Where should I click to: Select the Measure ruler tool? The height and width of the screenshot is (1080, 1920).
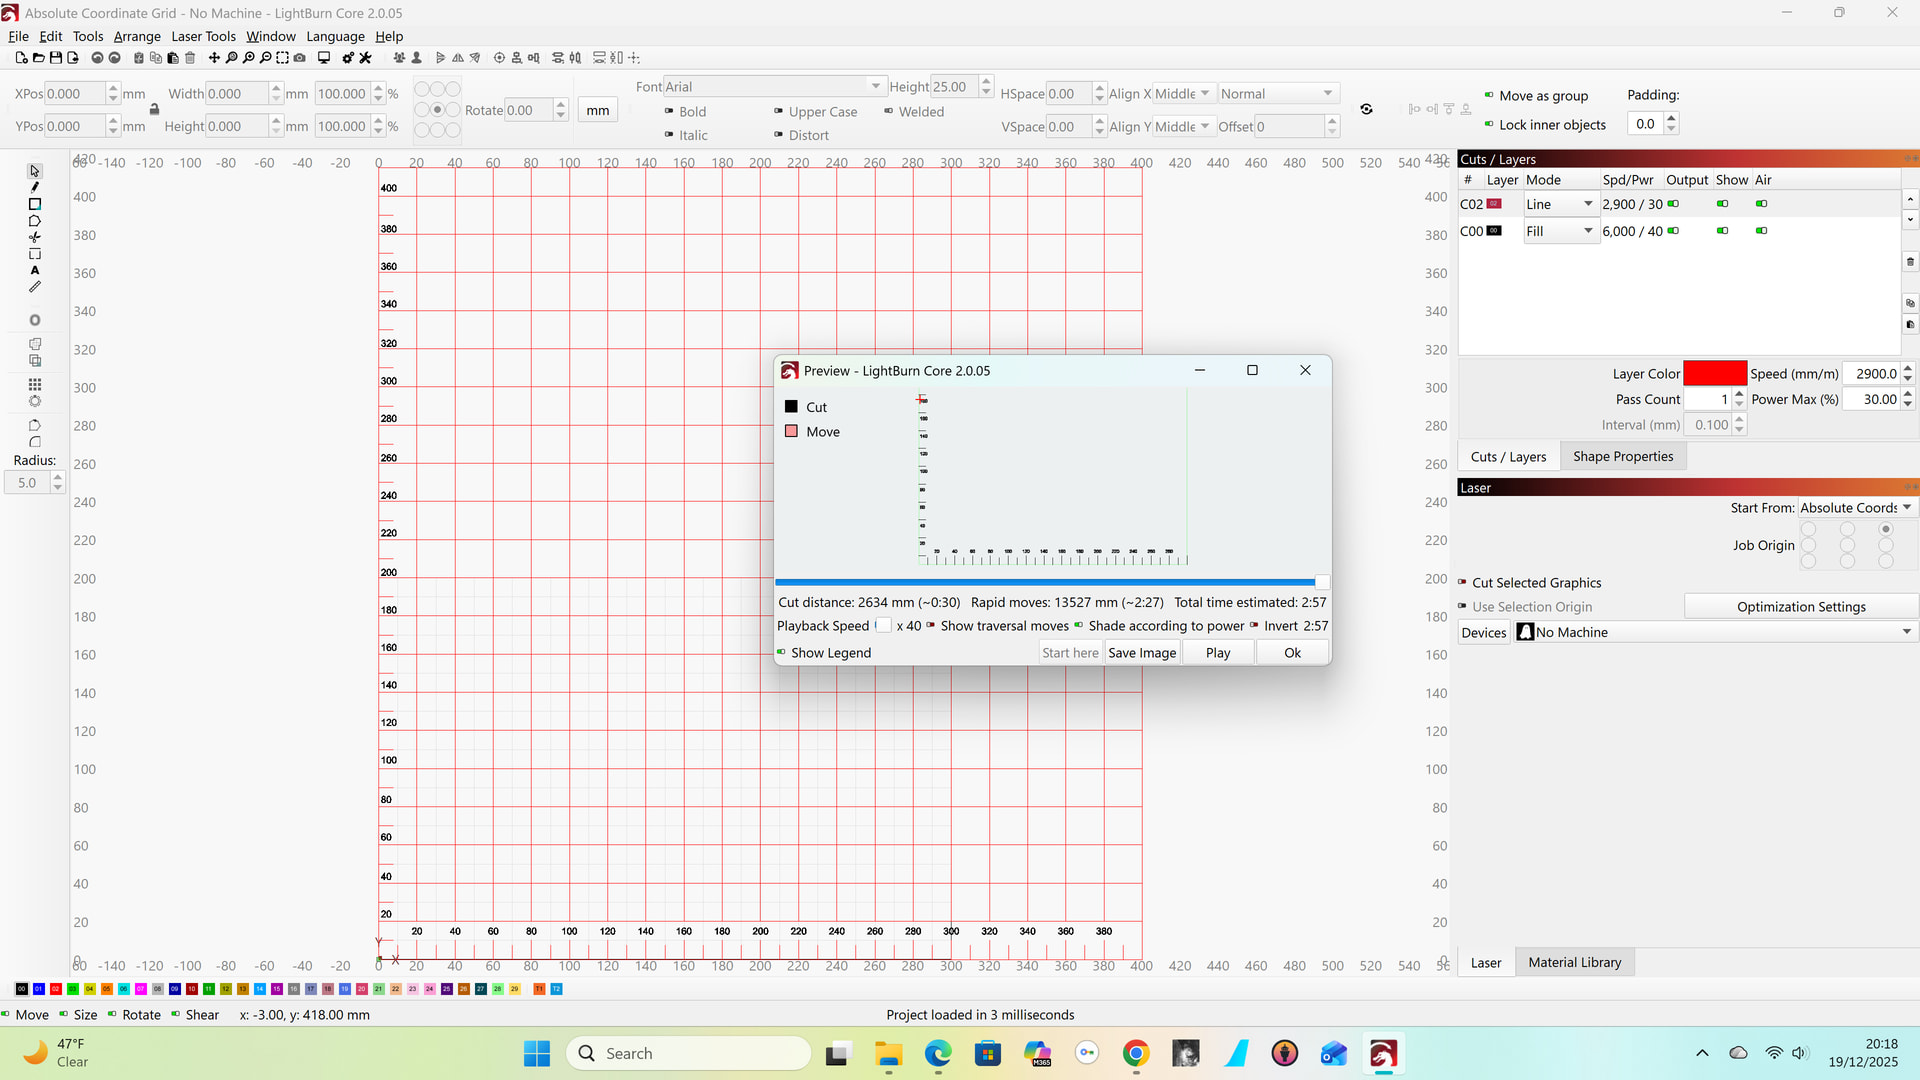coord(35,288)
